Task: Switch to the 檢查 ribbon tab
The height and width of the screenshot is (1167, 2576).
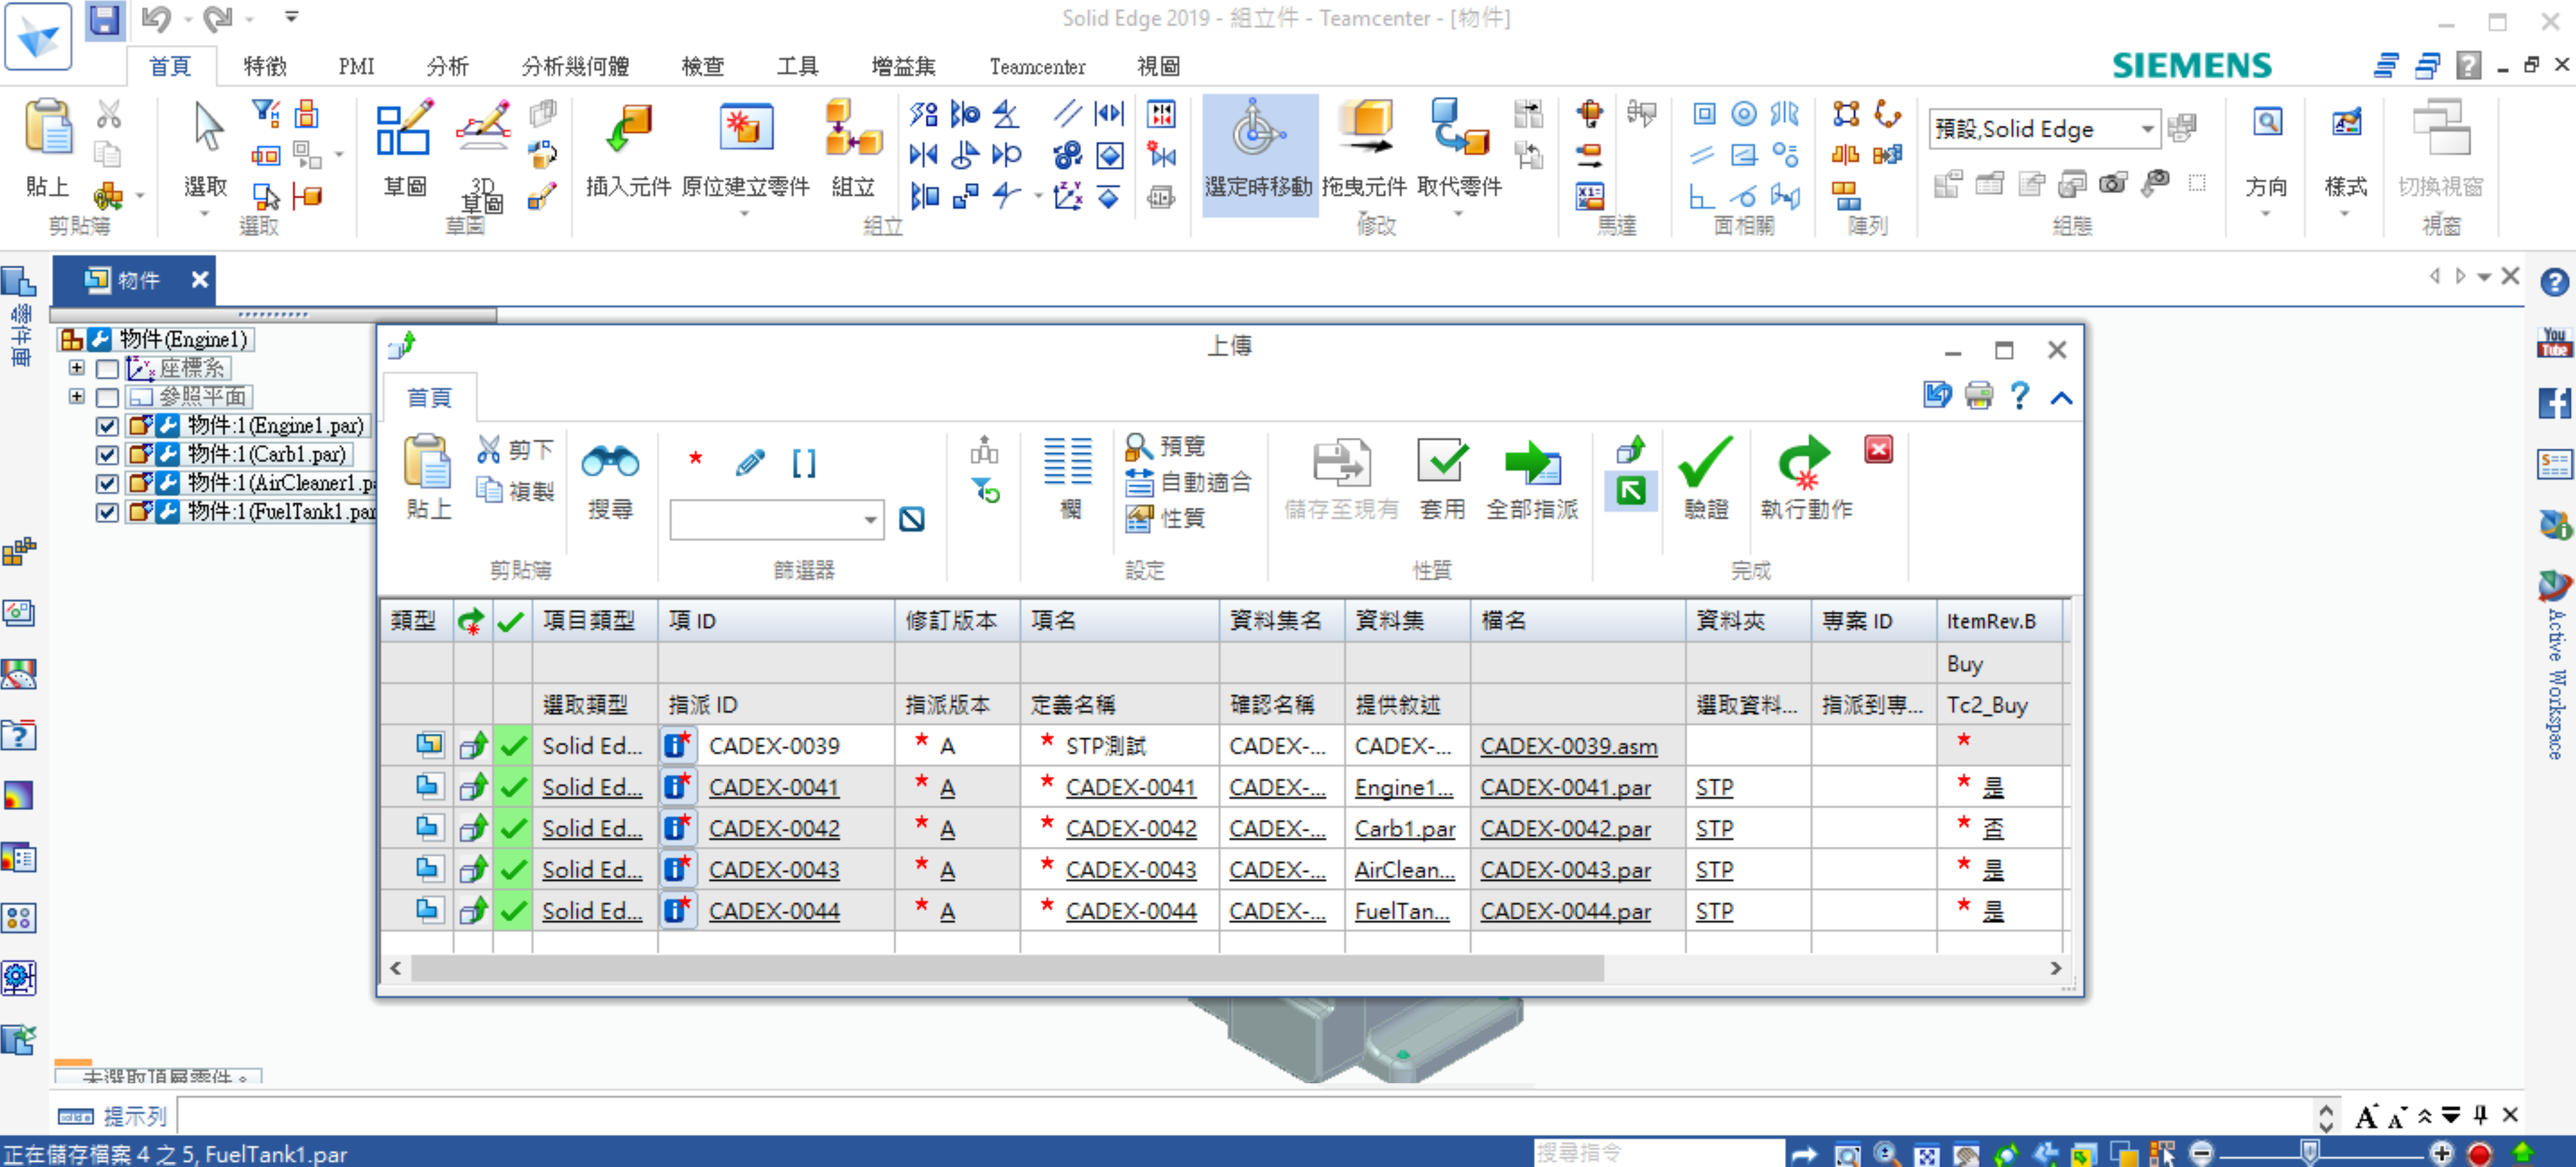Action: tap(702, 66)
